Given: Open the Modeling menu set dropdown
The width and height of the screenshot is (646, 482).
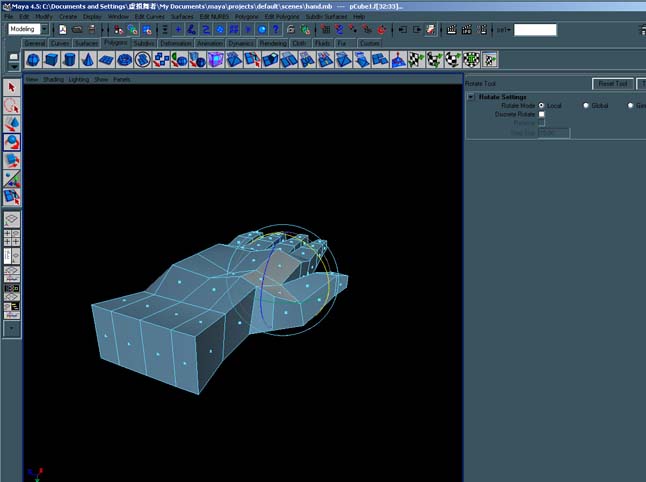Looking at the screenshot, I should [x=44, y=29].
